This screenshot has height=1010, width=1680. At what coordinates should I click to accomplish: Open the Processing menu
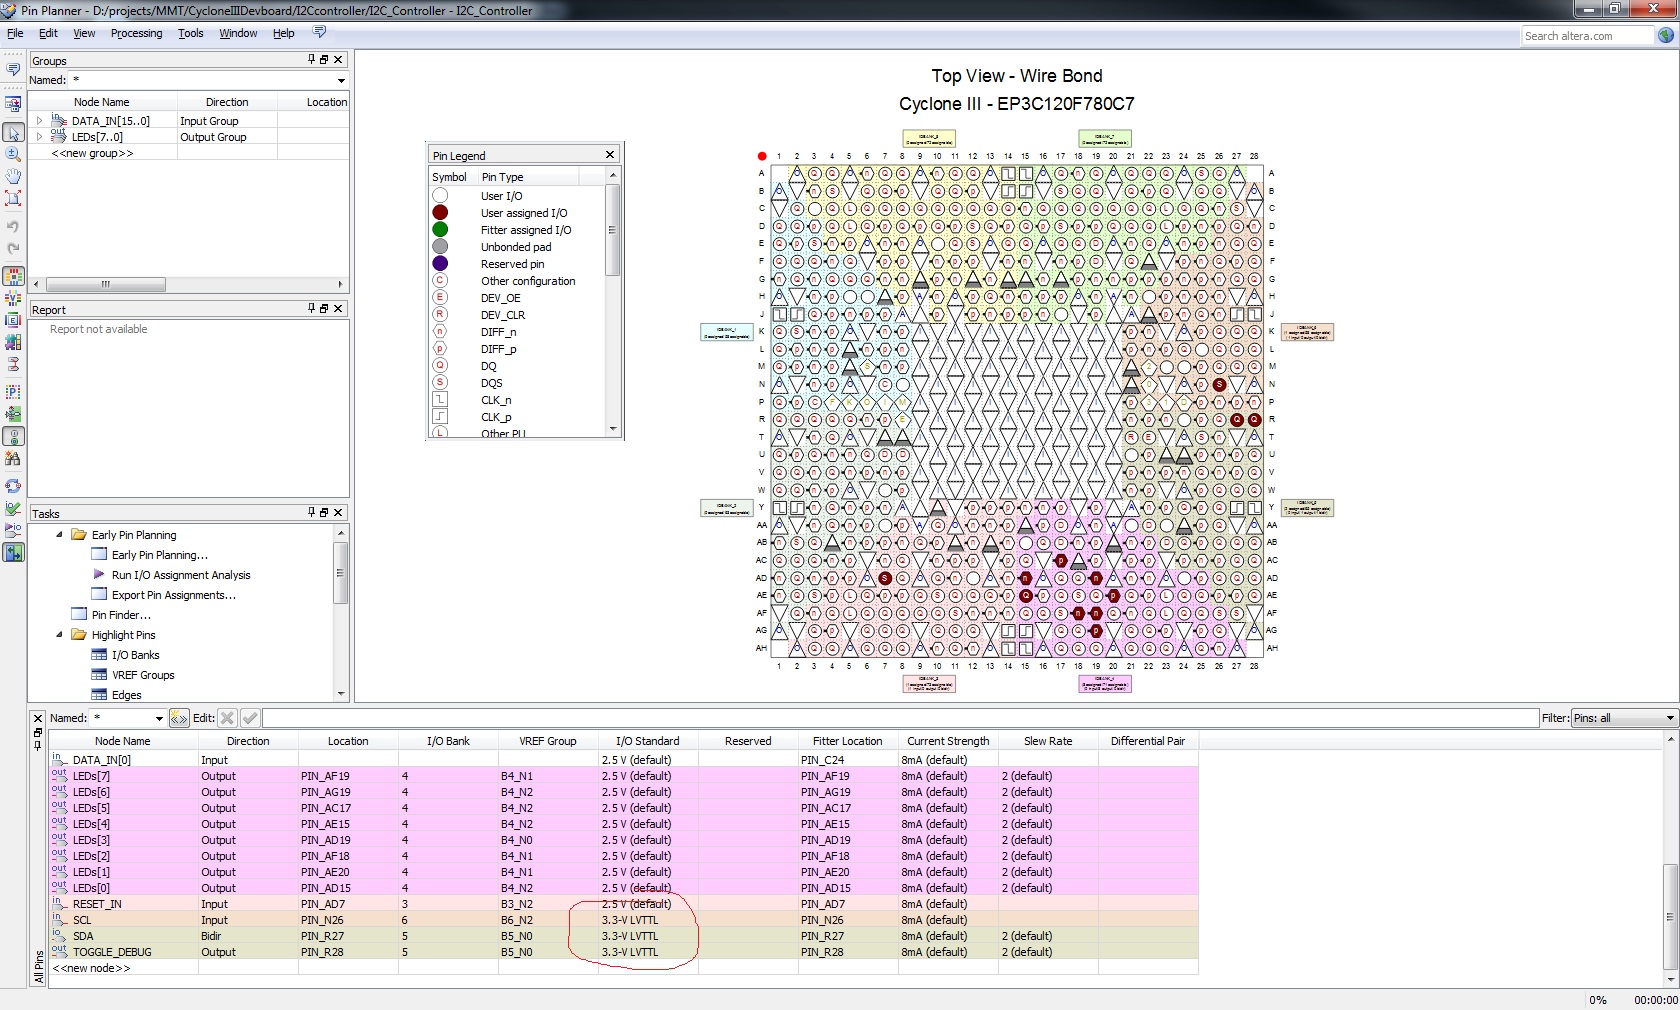pos(136,33)
